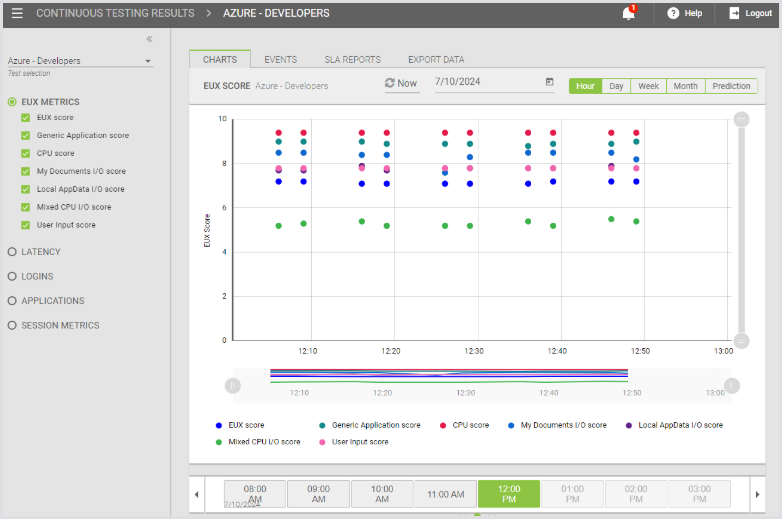Viewport: 782px width, 519px height.
Task: Open the hamburger navigation menu
Action: 17,14
